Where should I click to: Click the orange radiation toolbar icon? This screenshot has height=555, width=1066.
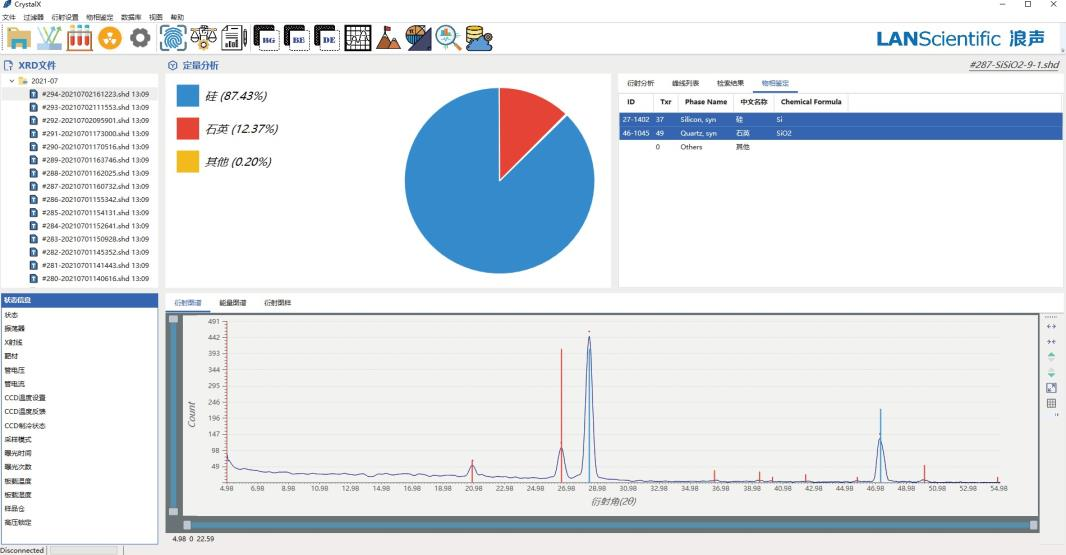[110, 38]
